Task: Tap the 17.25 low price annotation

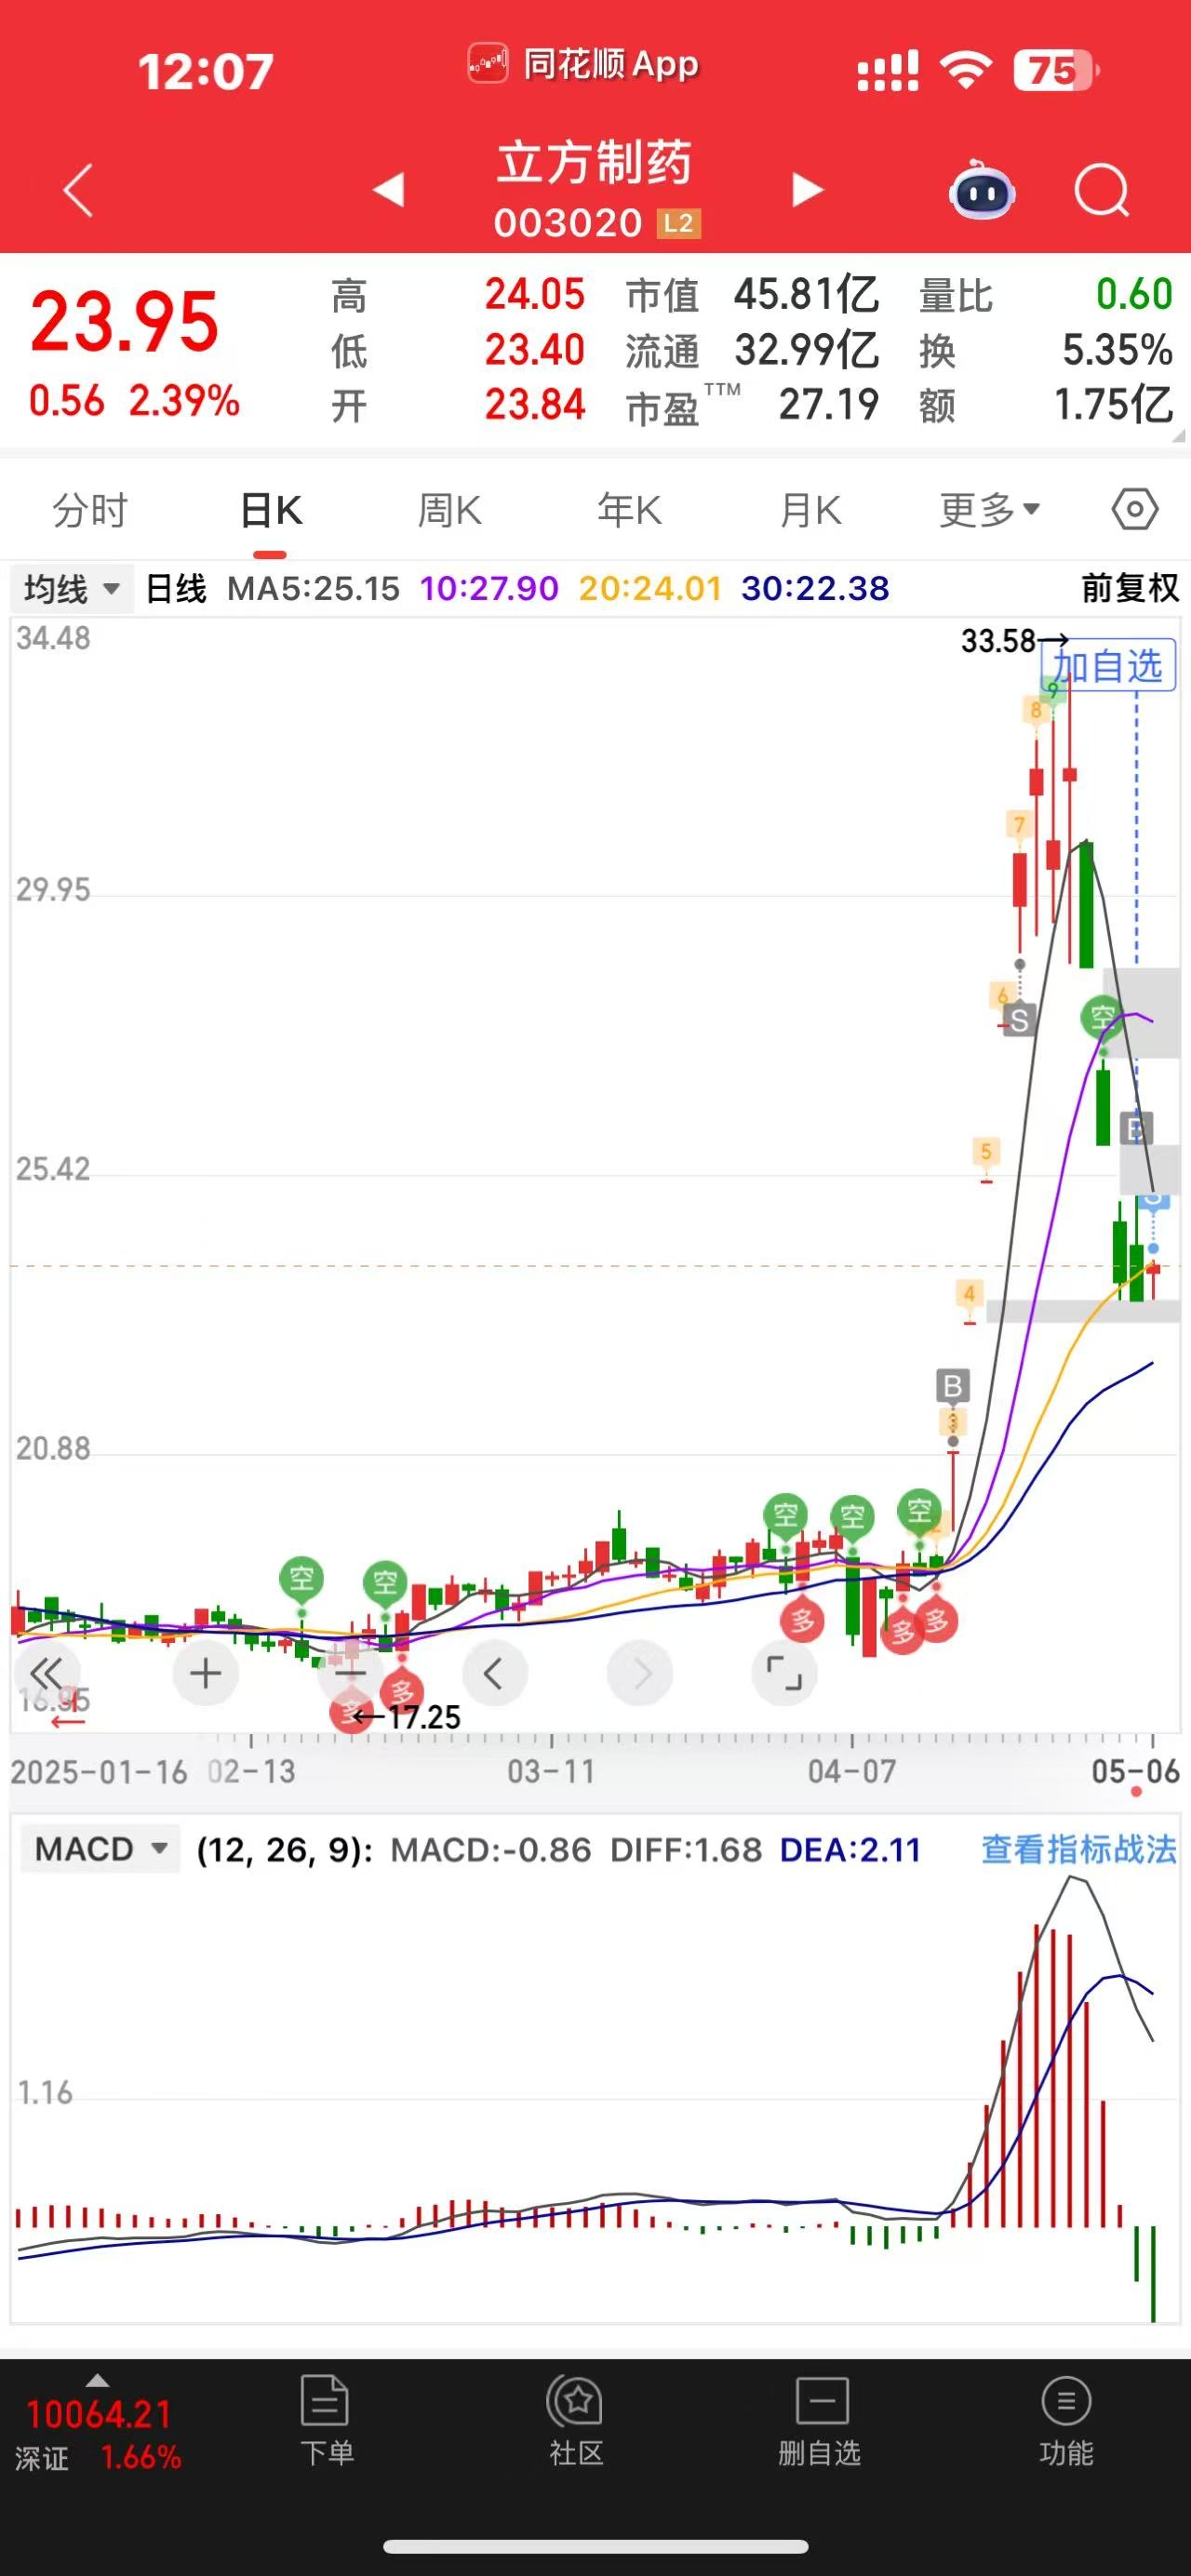Action: pos(408,1717)
